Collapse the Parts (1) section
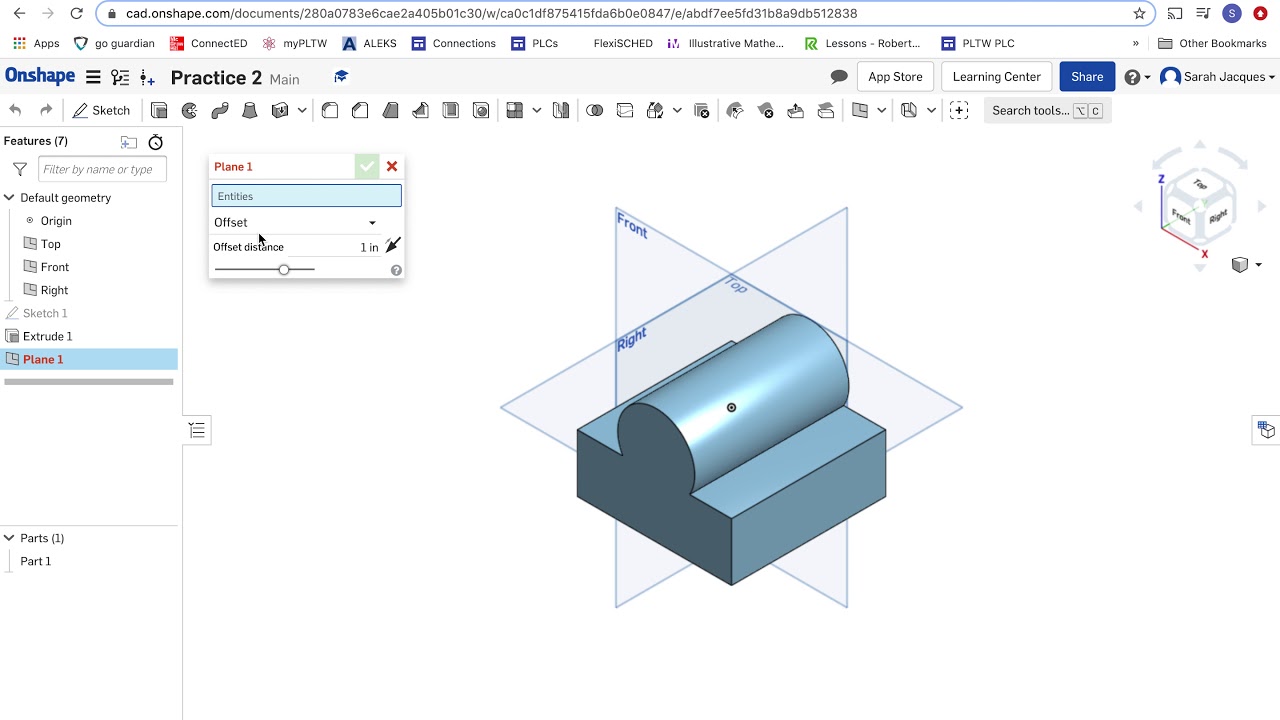Viewport: 1280px width, 720px height. [x=9, y=538]
